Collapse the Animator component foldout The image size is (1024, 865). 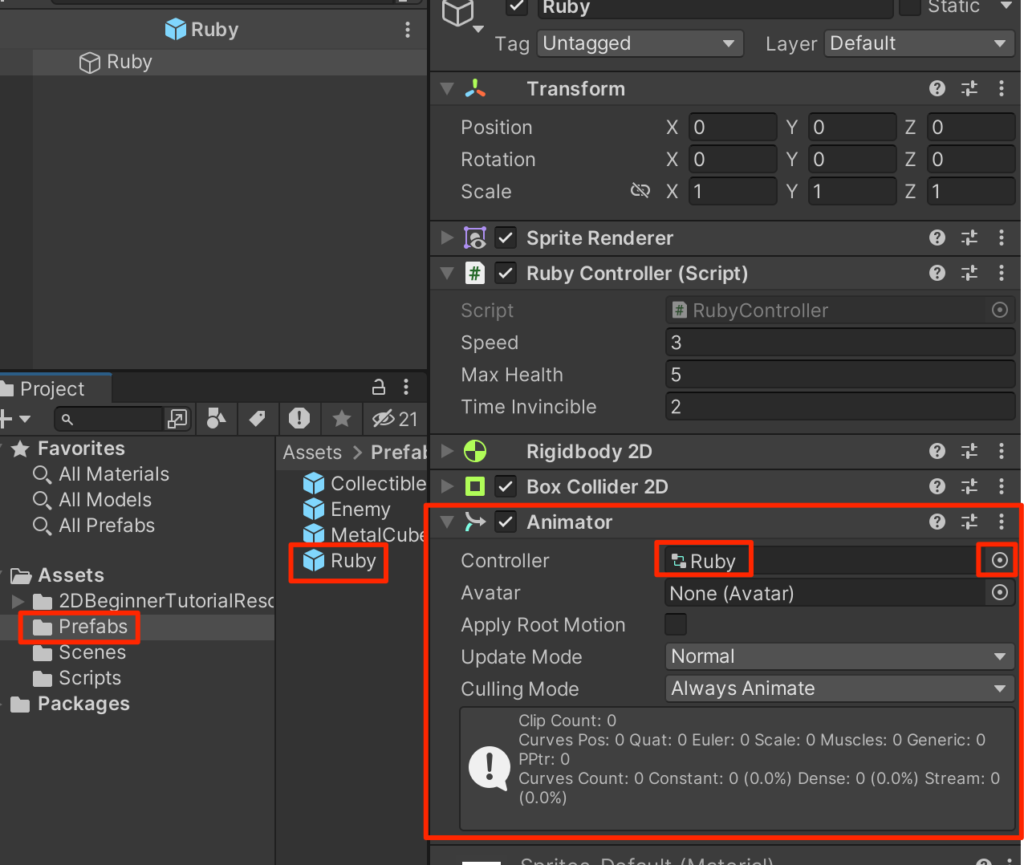click(447, 522)
